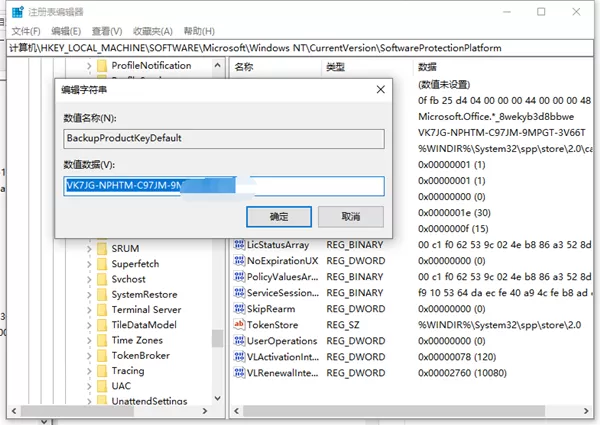Click values pane horizontal scroll left arrow
The width and height of the screenshot is (600, 425).
point(236,411)
